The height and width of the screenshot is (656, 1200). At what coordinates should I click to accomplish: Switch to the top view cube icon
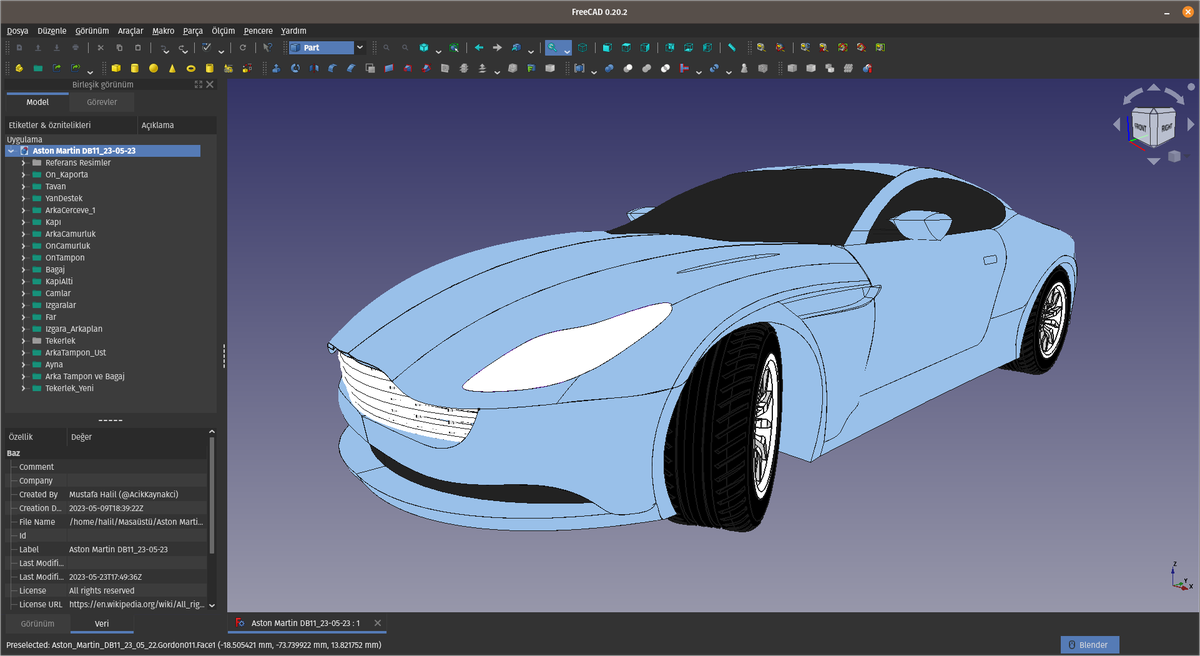click(626, 47)
